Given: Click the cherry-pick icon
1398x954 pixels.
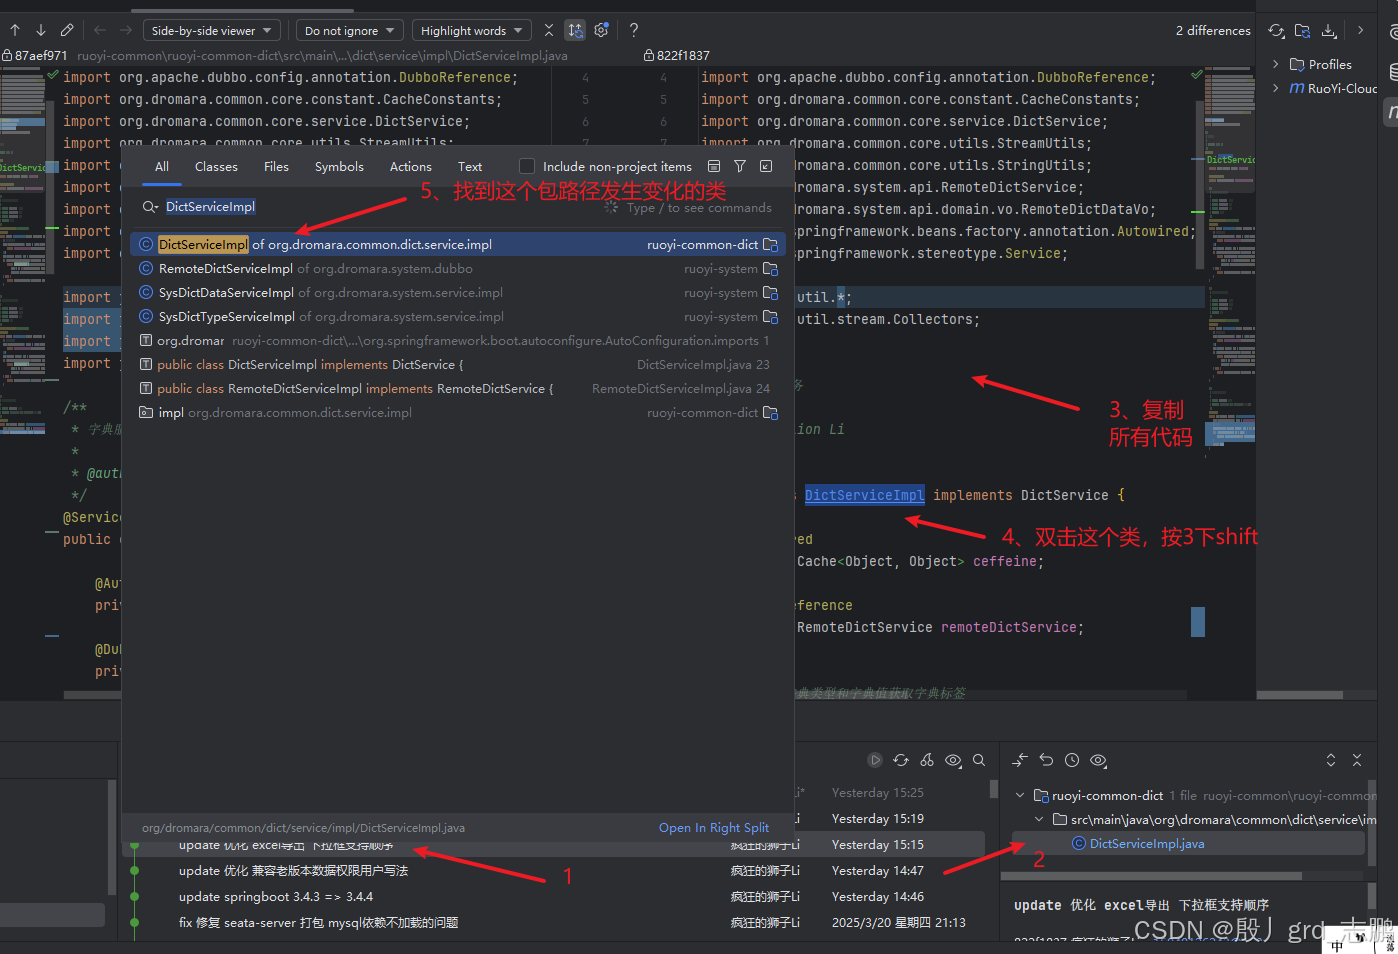Looking at the screenshot, I should [x=927, y=760].
